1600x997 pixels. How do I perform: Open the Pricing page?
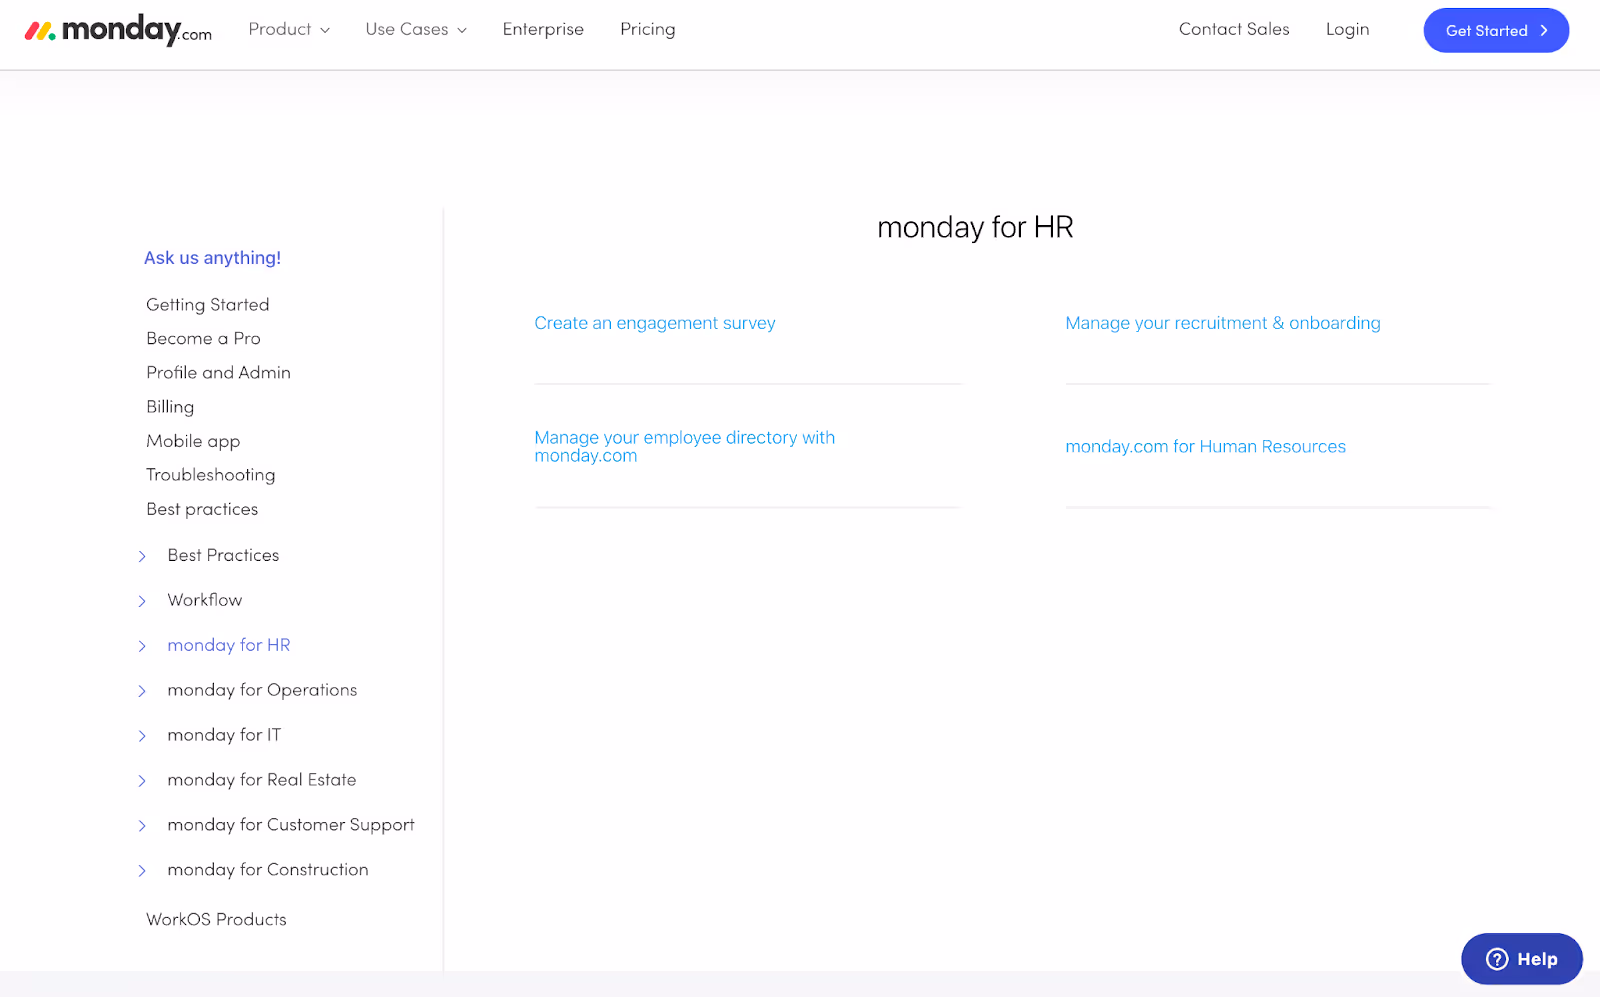[x=648, y=29]
